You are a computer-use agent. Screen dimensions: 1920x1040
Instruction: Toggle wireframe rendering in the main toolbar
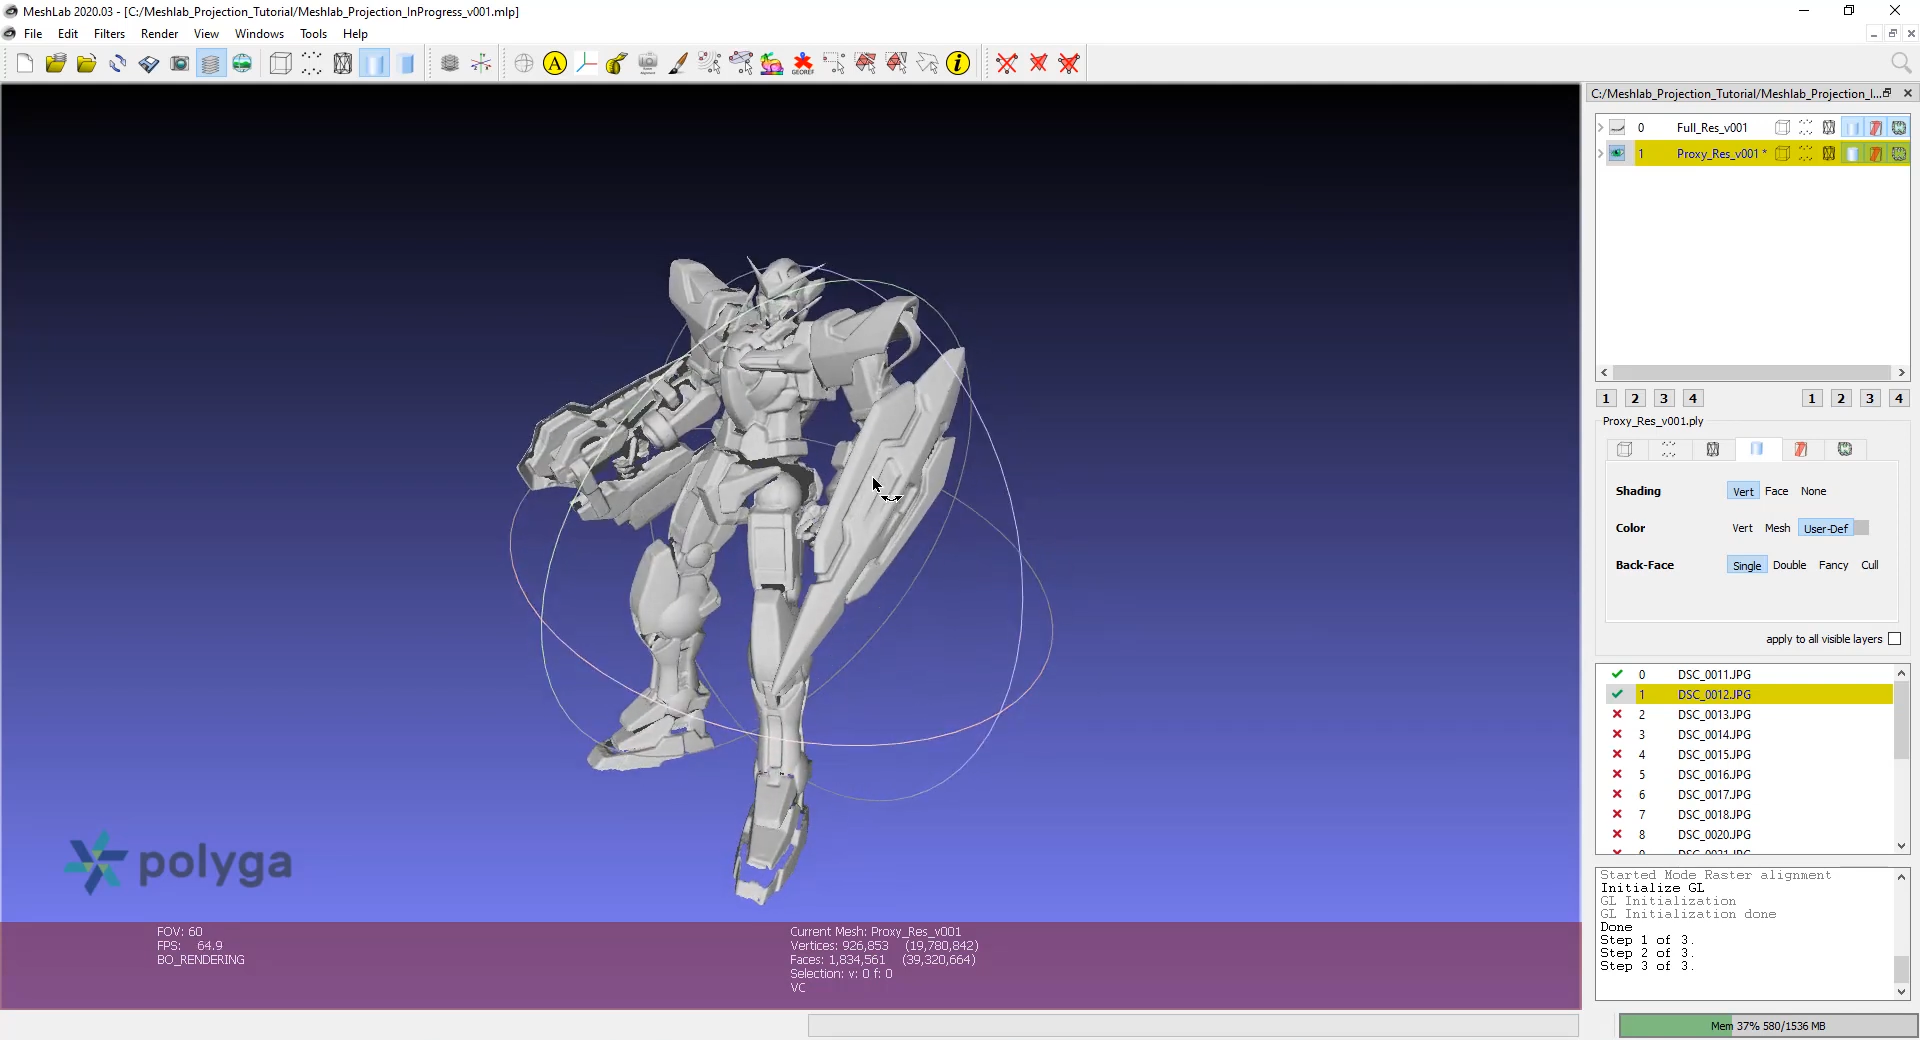343,64
